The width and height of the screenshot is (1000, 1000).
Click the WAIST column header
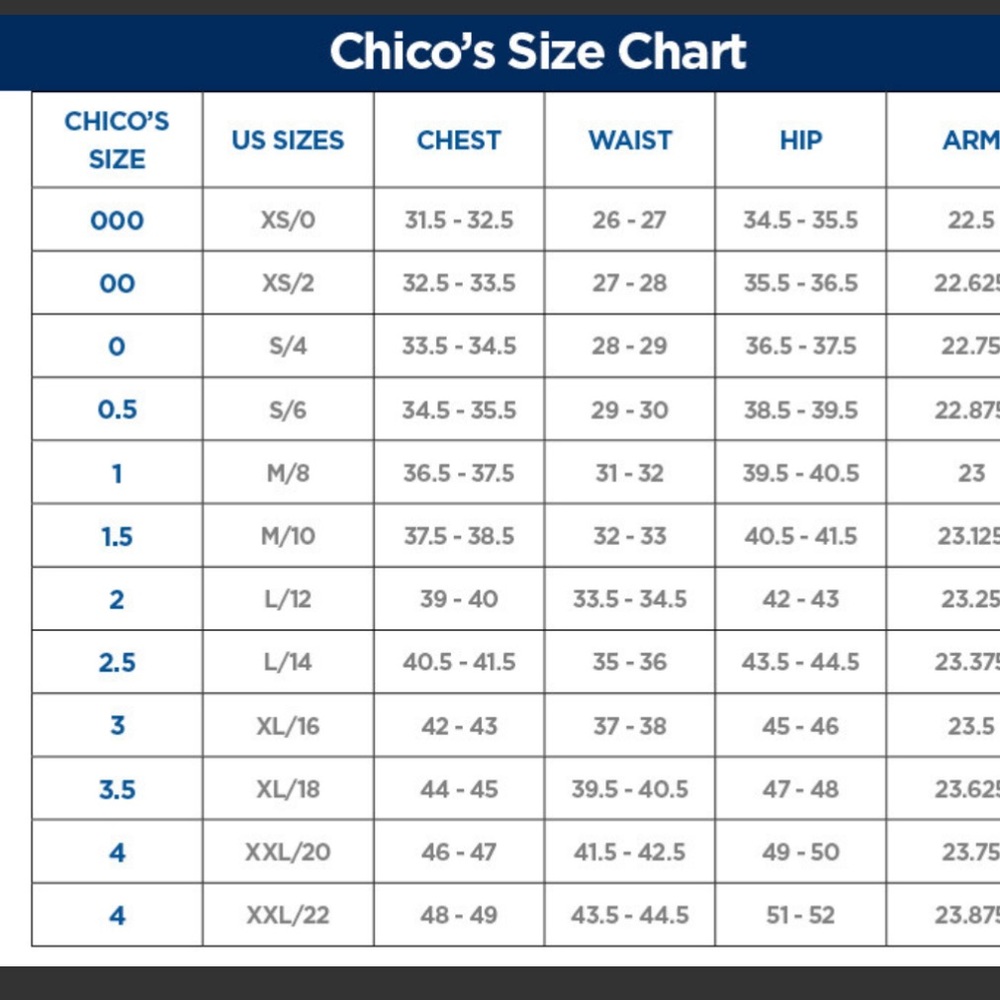click(629, 140)
